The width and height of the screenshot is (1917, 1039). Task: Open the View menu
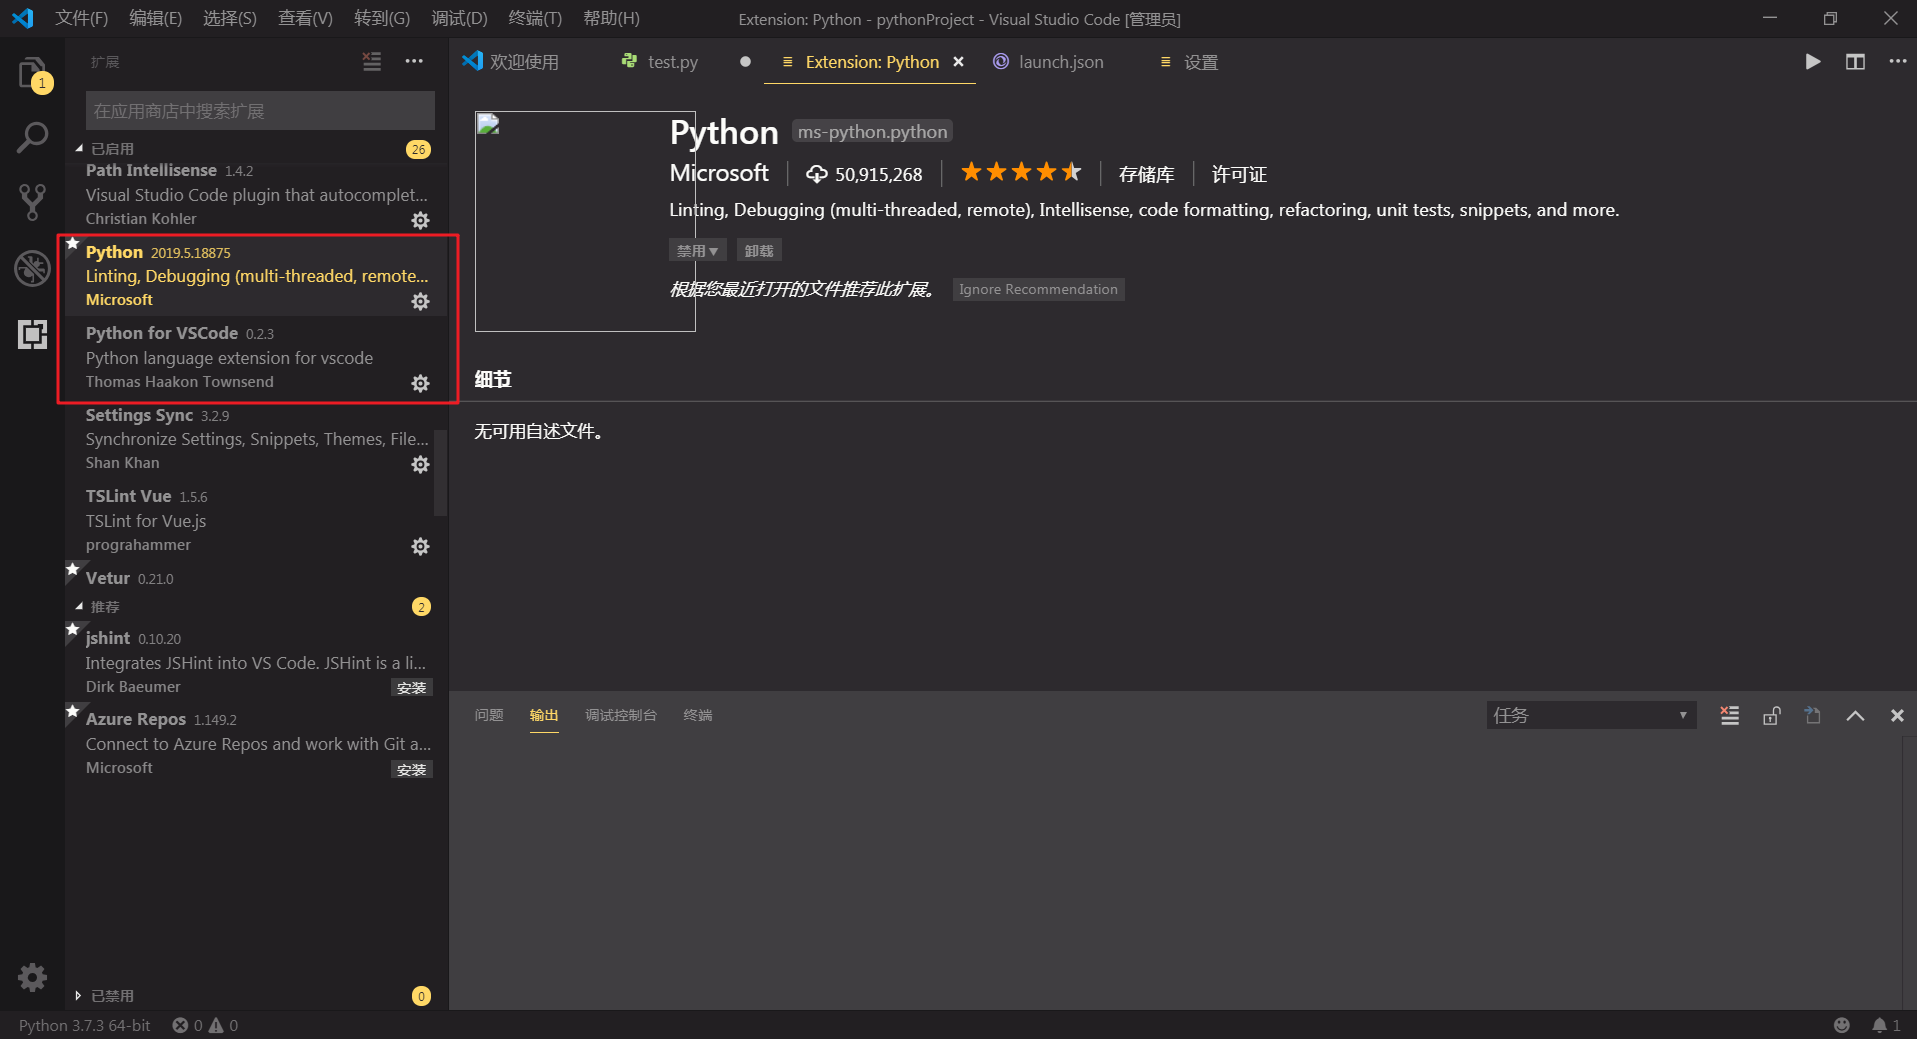pyautogui.click(x=305, y=19)
